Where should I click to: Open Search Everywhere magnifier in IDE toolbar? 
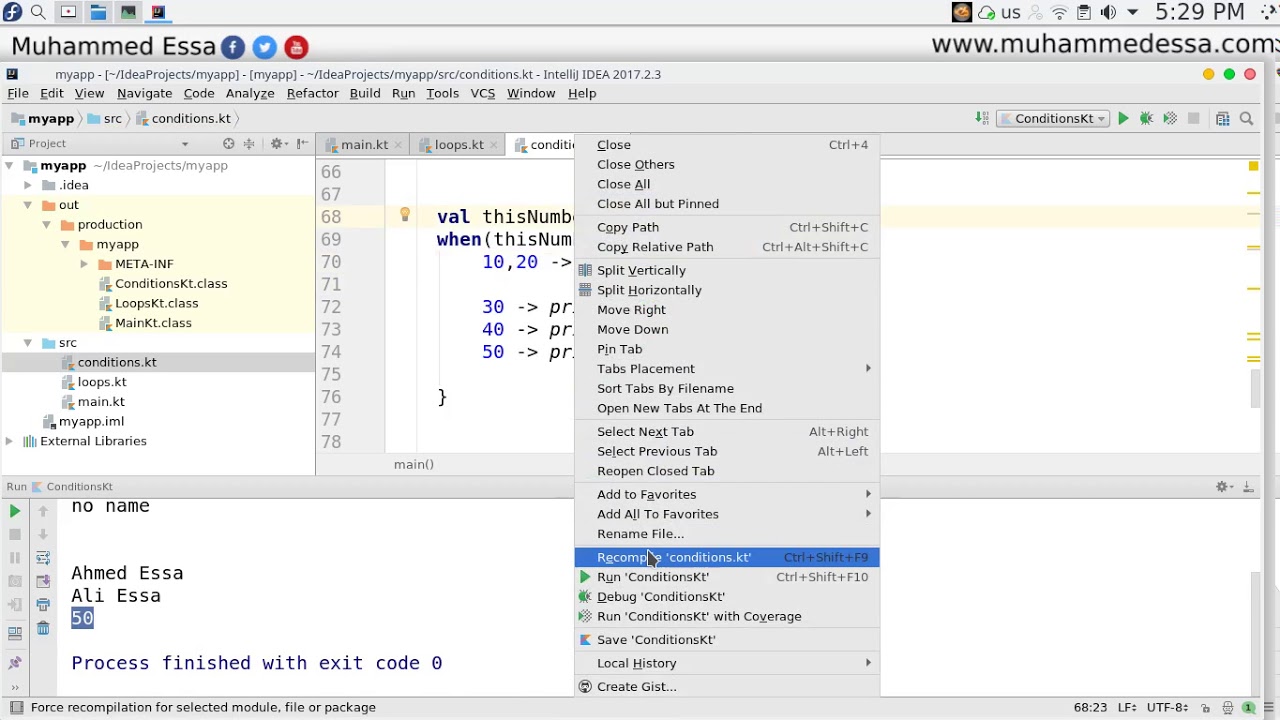click(x=1246, y=119)
